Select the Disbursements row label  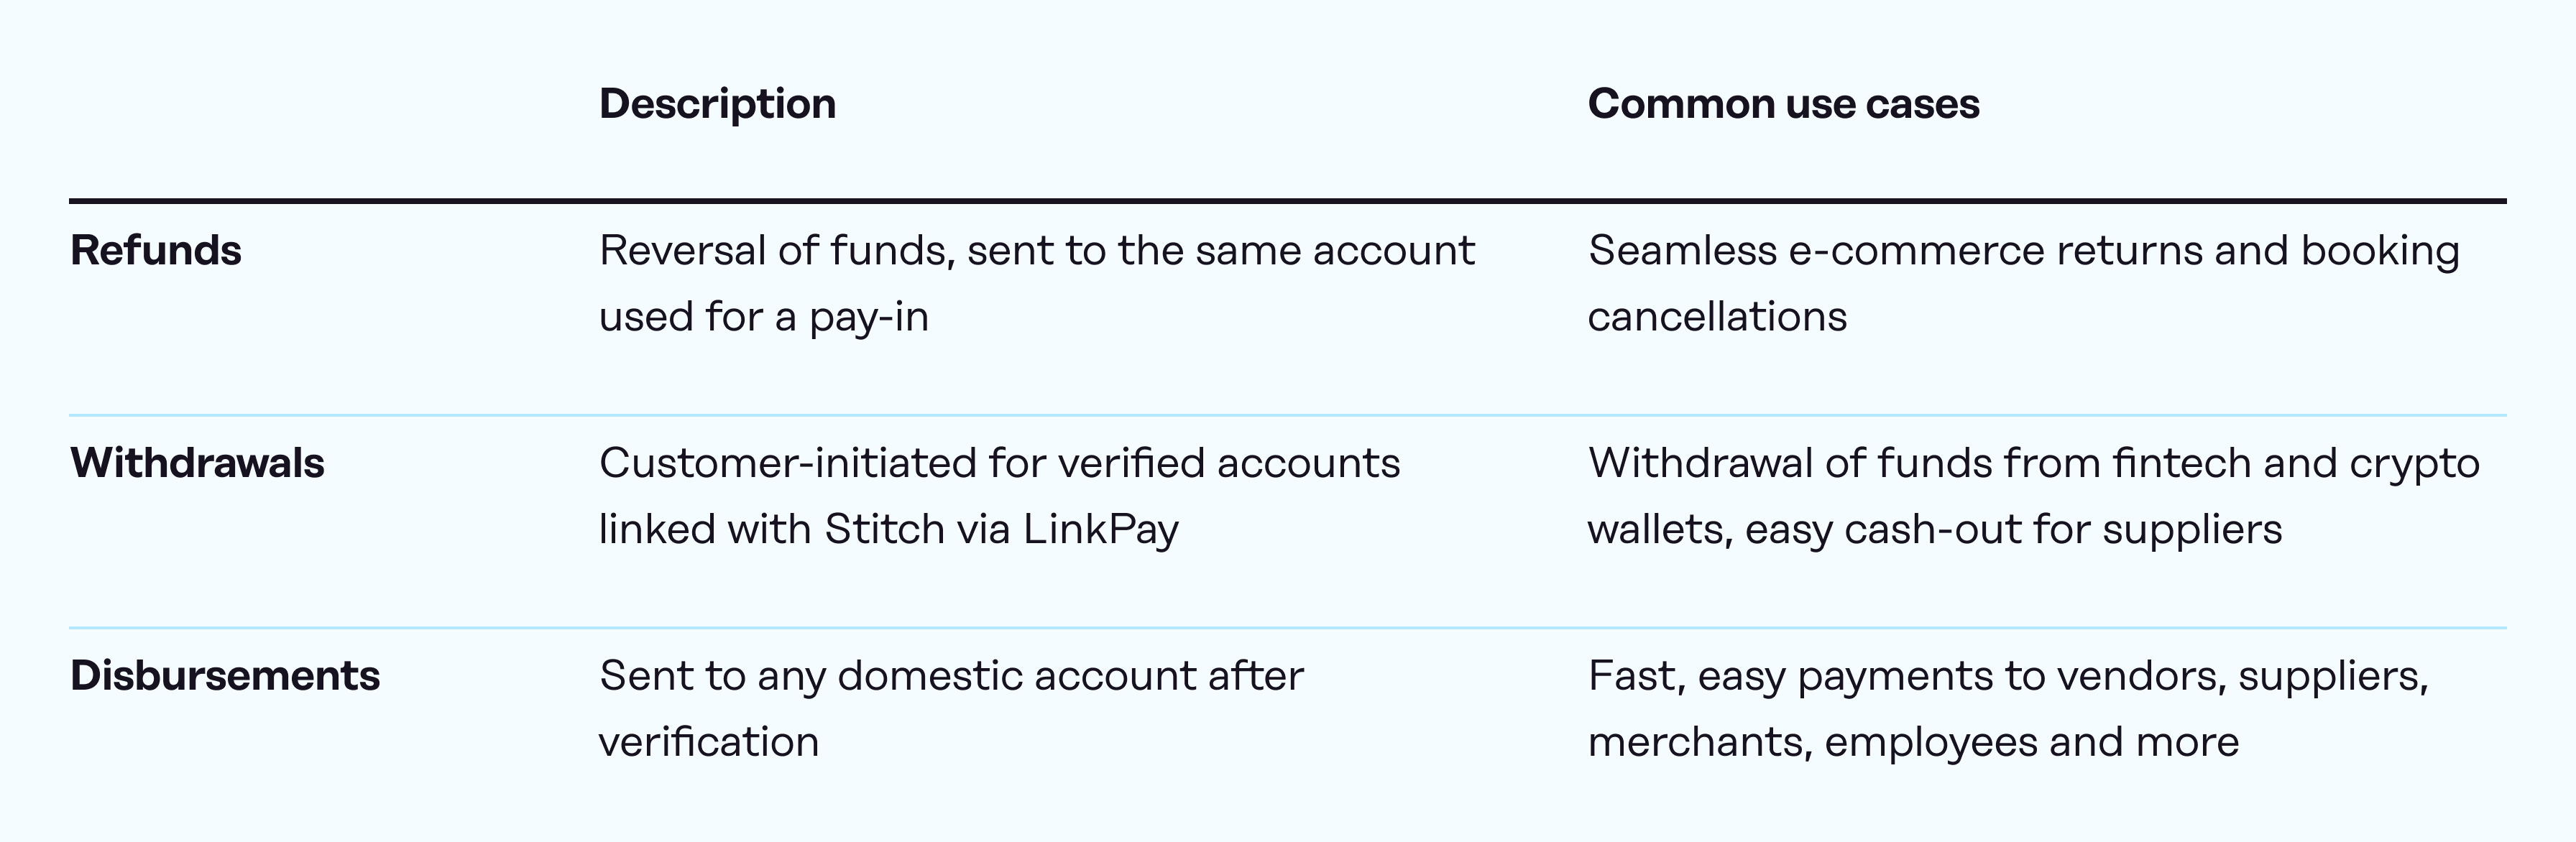click(x=225, y=676)
